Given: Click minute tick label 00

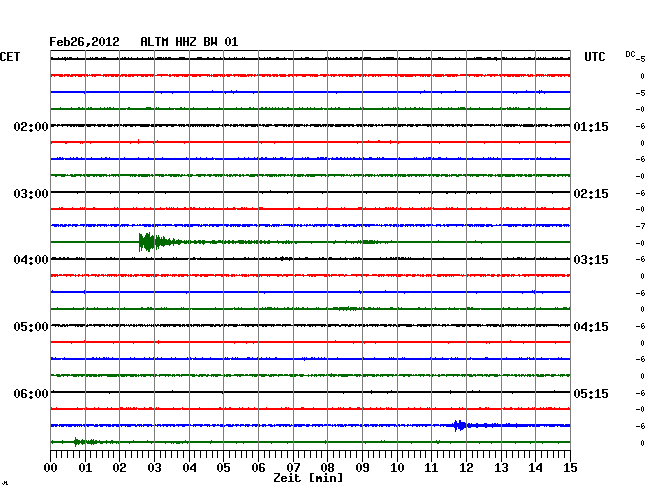Looking at the screenshot, I should [x=51, y=467].
